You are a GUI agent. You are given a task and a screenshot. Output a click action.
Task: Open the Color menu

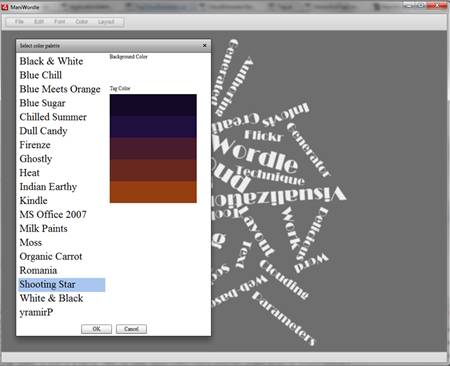[x=81, y=22]
